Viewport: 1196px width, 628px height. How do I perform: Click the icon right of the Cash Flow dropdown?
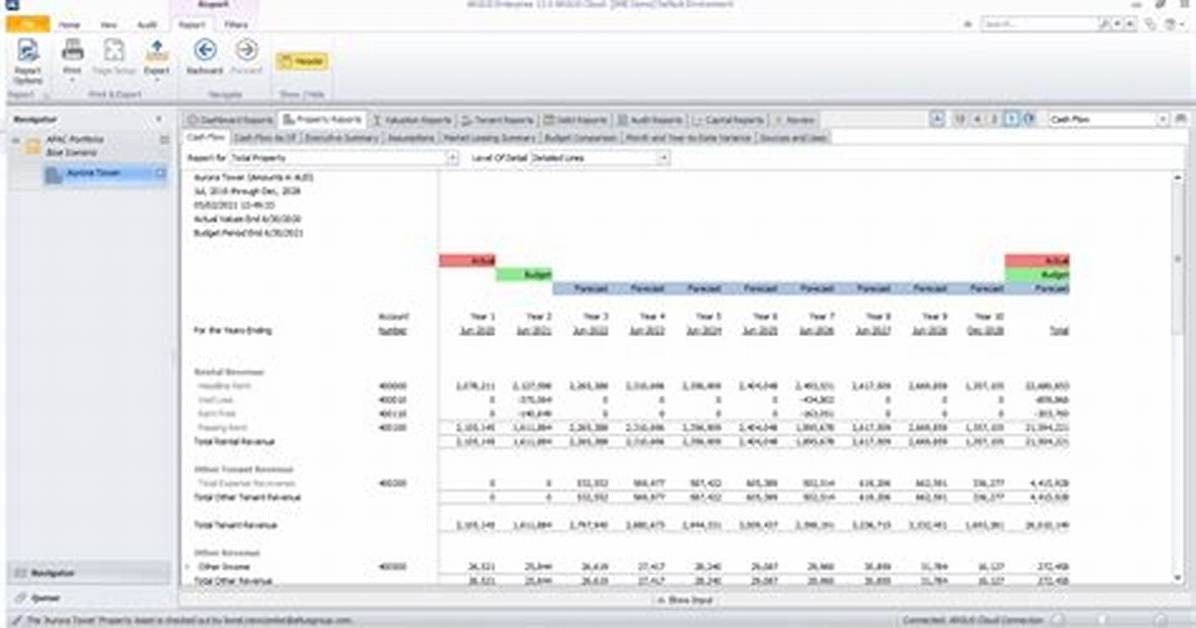coord(1181,120)
